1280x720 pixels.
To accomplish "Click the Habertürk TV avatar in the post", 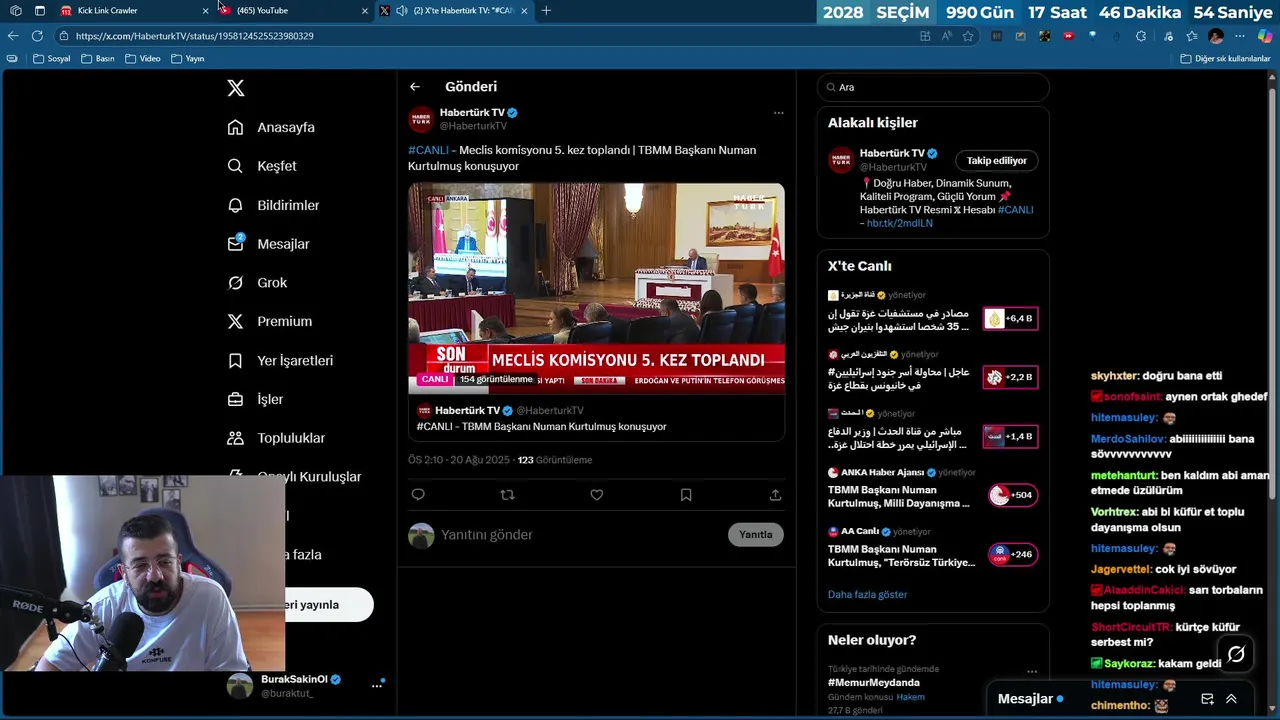I will point(421,119).
